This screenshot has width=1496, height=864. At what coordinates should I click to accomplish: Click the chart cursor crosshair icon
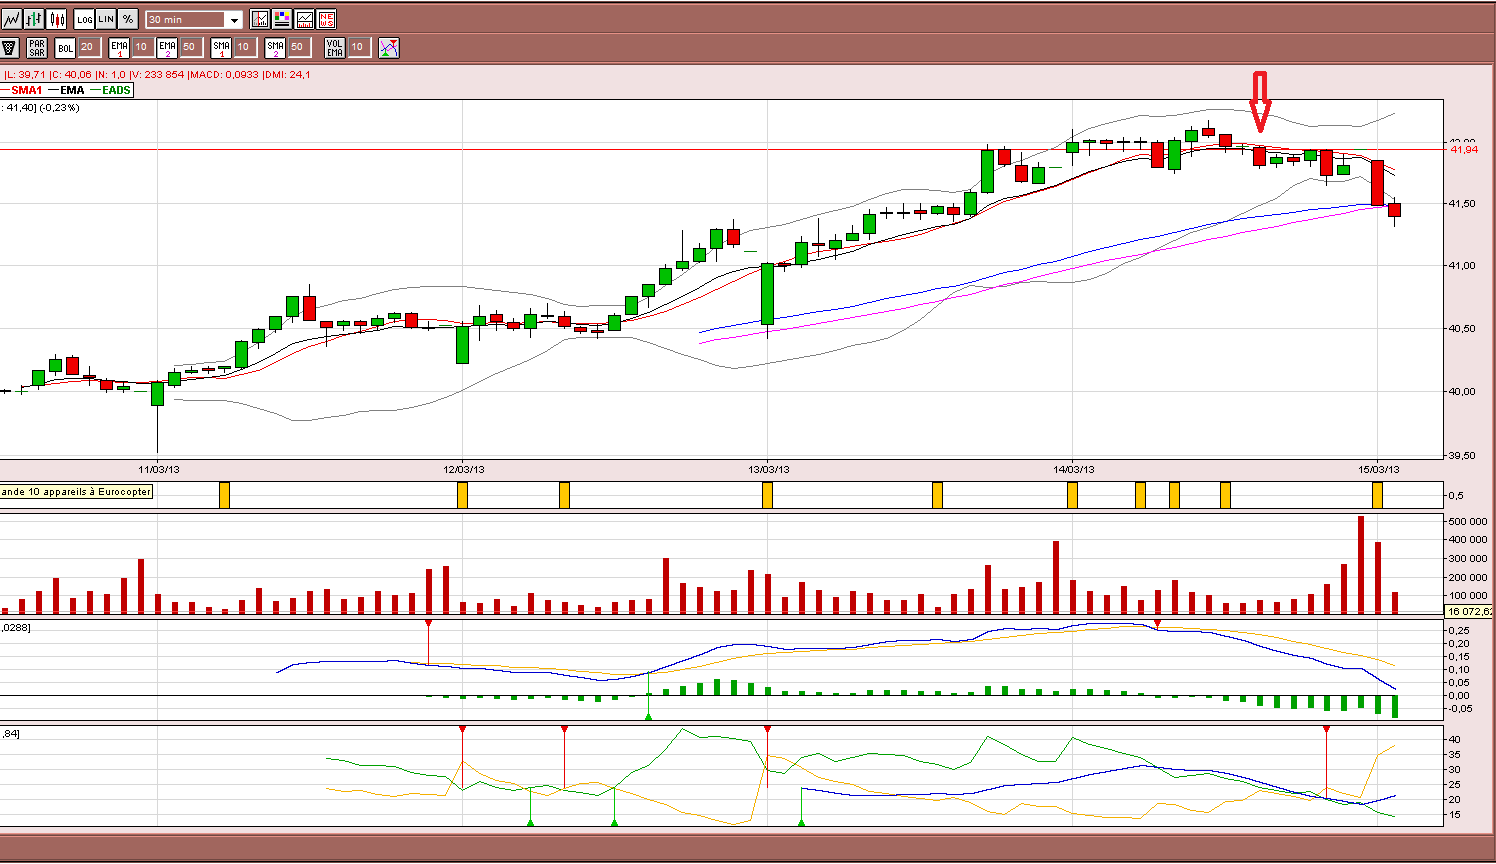coord(260,19)
